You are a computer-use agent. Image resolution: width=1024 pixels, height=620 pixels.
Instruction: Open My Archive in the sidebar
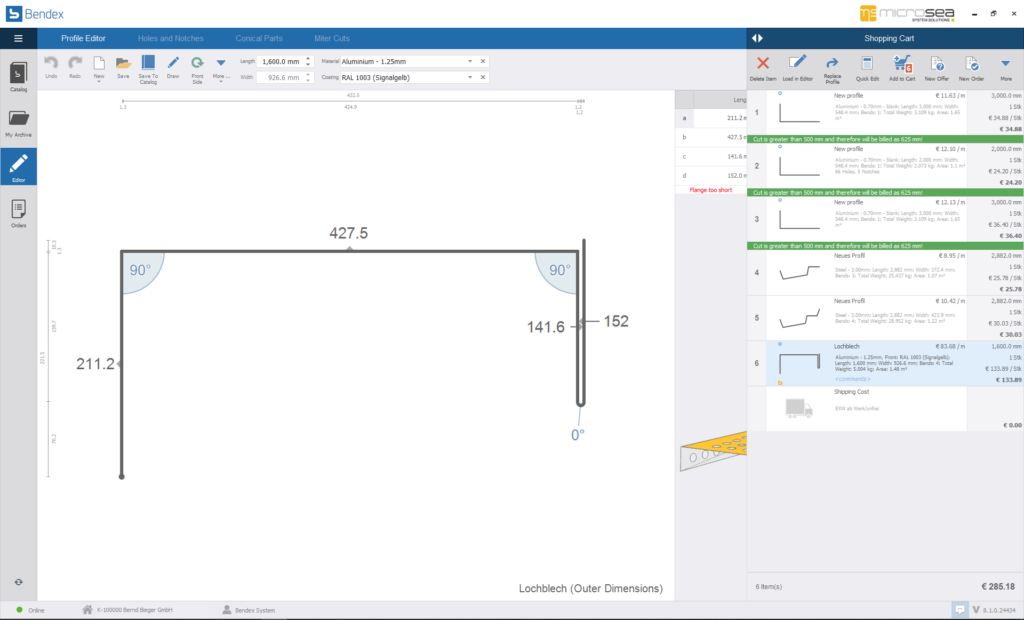pos(18,122)
